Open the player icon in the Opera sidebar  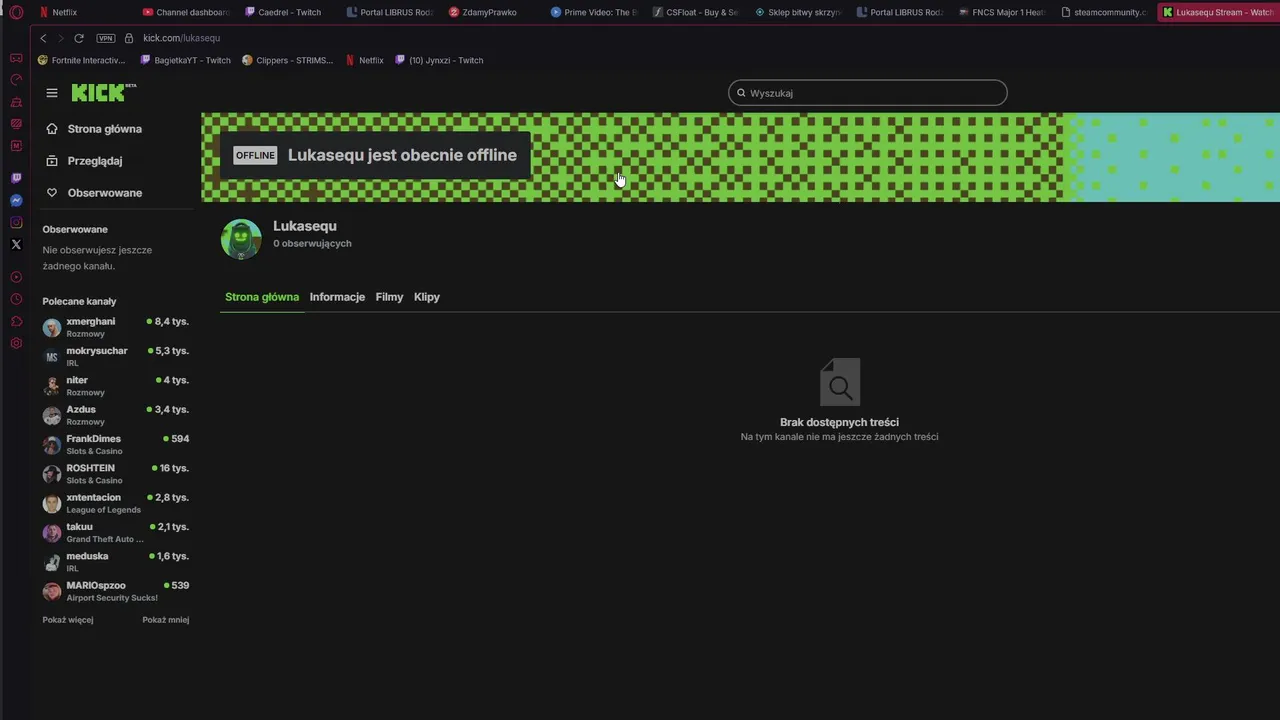(16, 277)
